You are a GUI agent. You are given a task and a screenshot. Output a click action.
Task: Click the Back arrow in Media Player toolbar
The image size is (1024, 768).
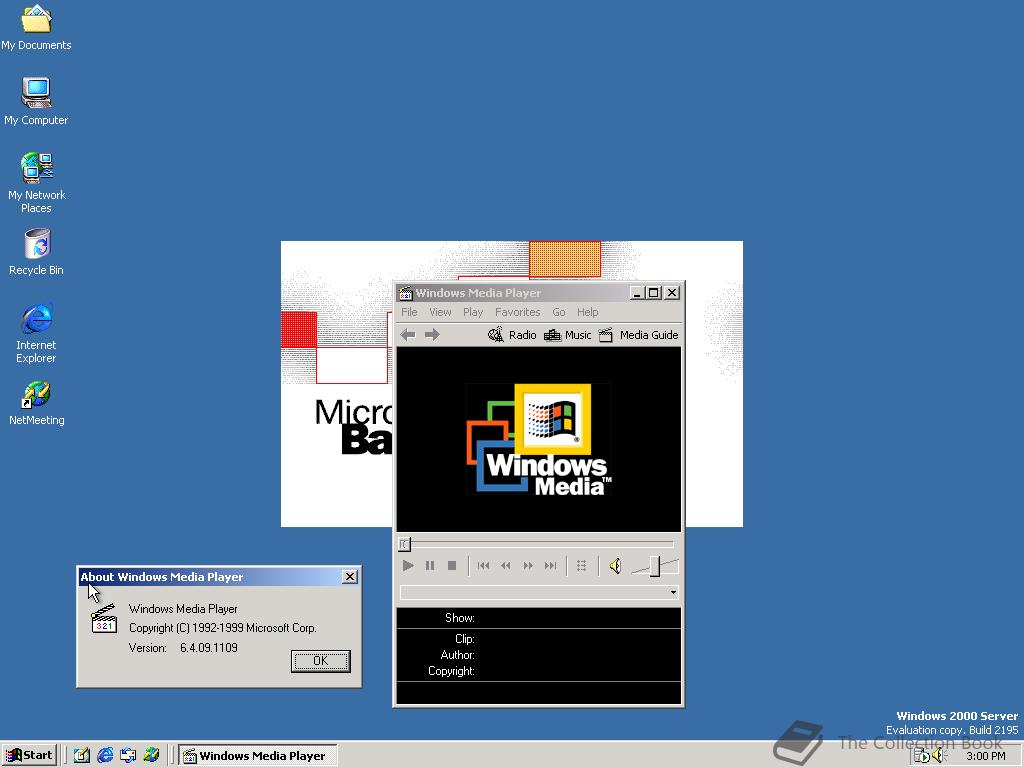tap(408, 335)
